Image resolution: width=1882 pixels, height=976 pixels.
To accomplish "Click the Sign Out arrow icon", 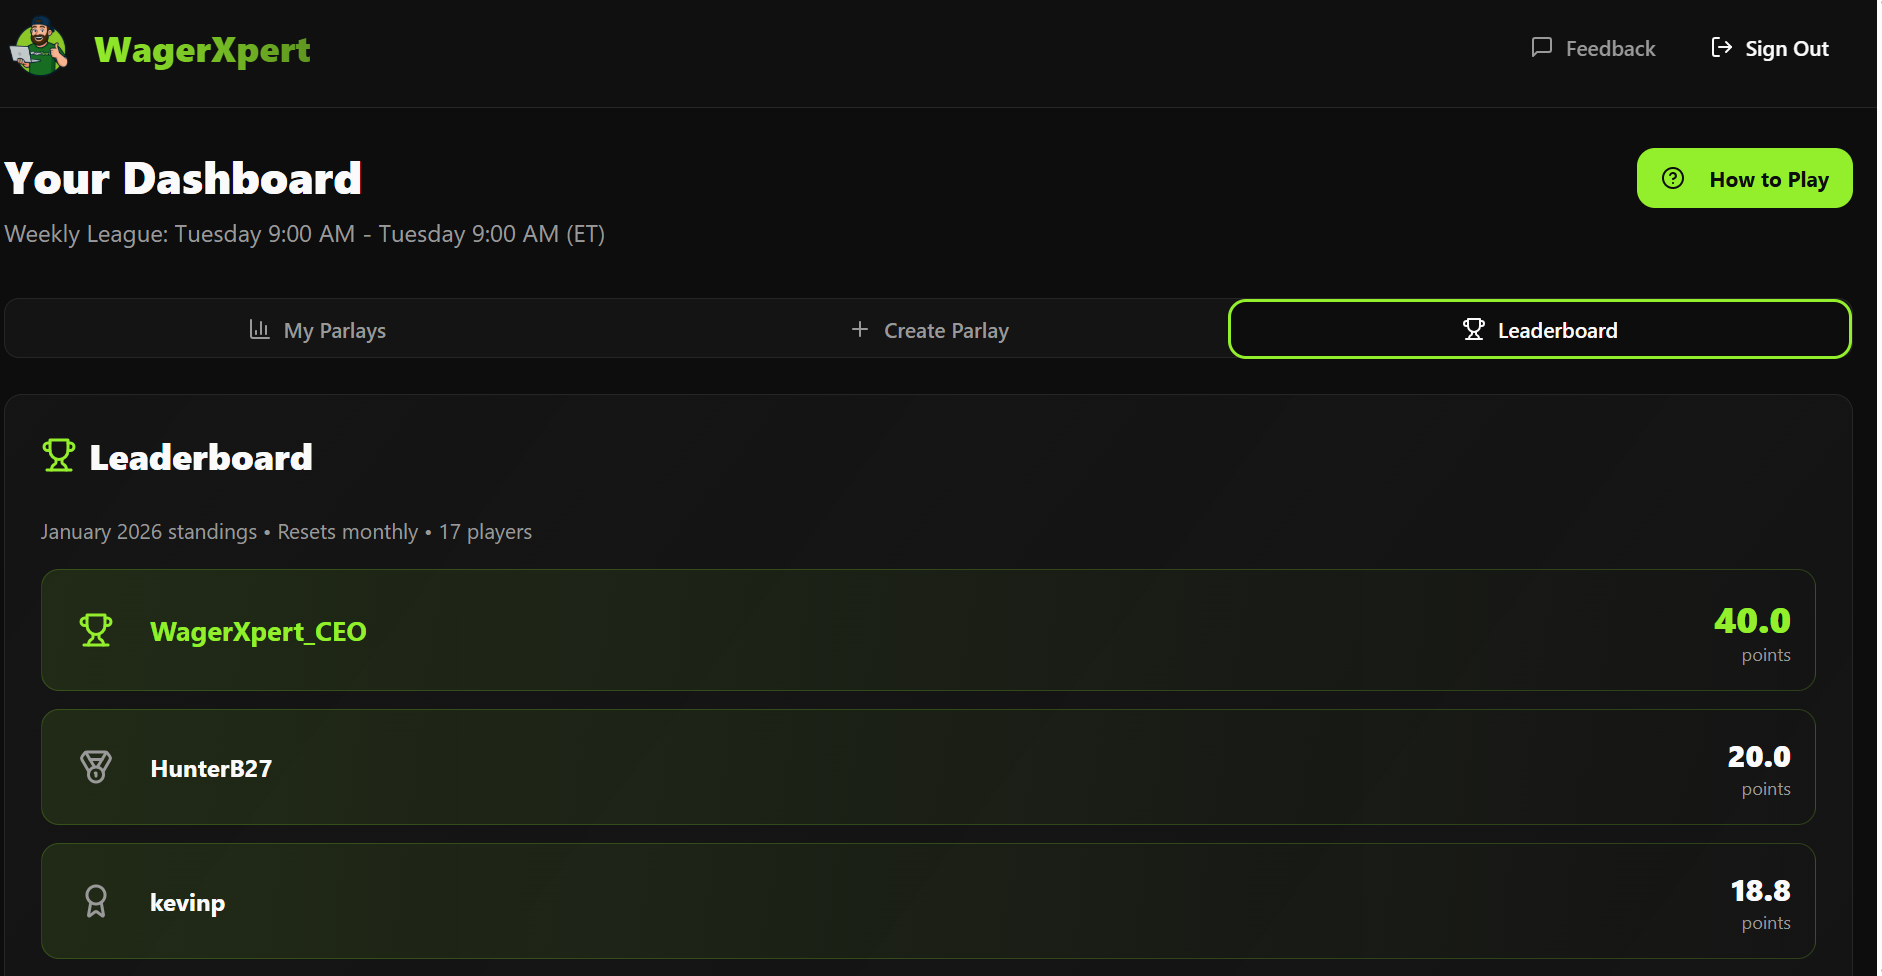I will 1722,47.
